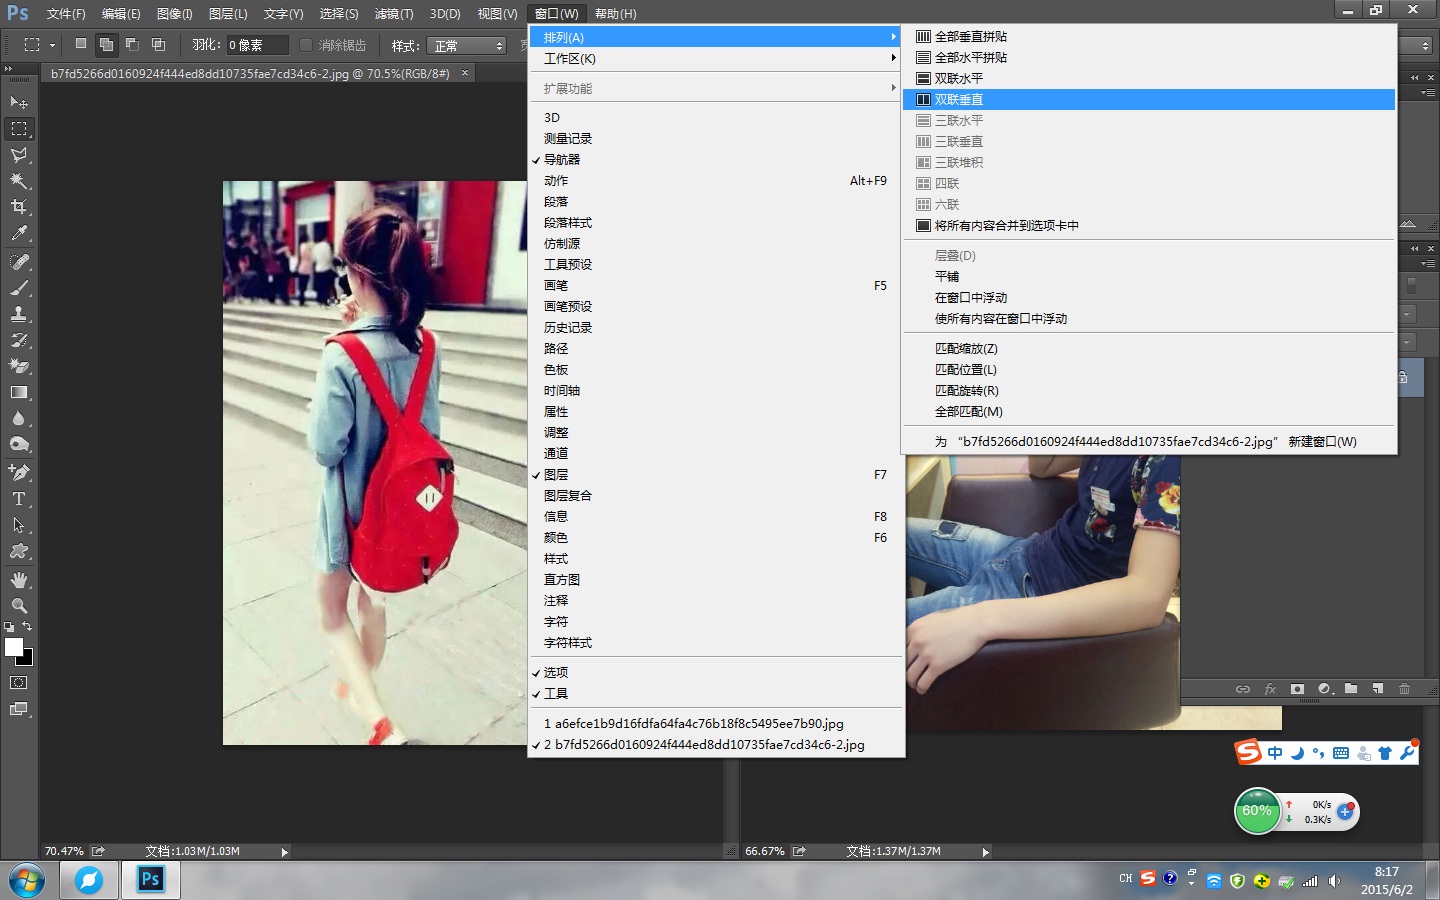Open the History (历史记录) panel

point(716,328)
